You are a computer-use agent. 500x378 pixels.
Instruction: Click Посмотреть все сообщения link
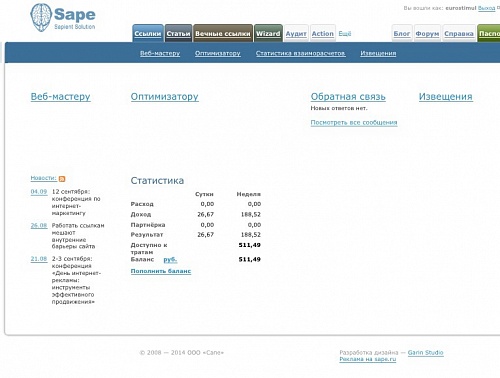(x=354, y=123)
